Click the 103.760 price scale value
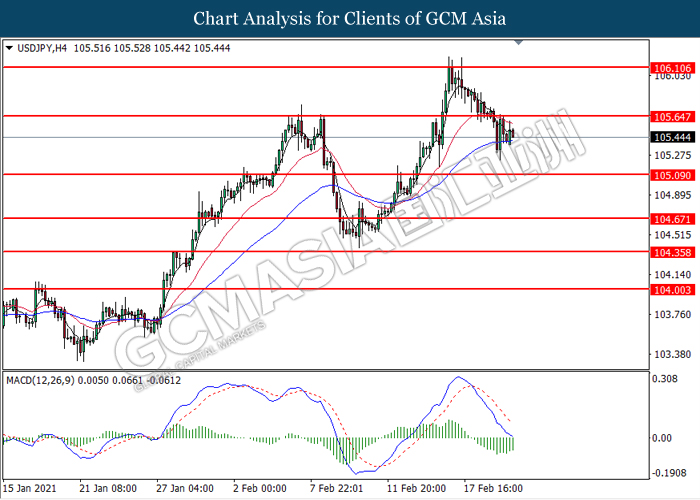The image size is (700, 500). pyautogui.click(x=672, y=315)
